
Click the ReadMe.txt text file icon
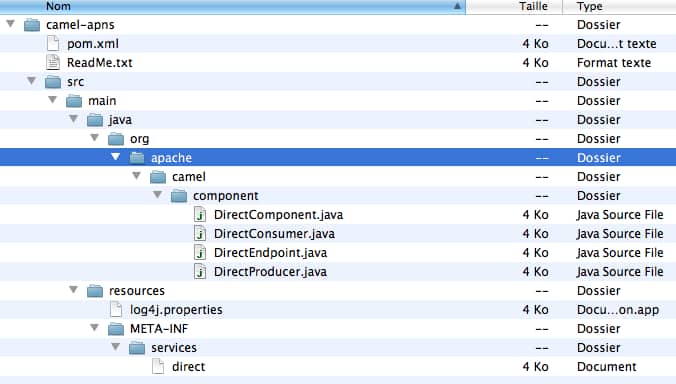coord(53,62)
